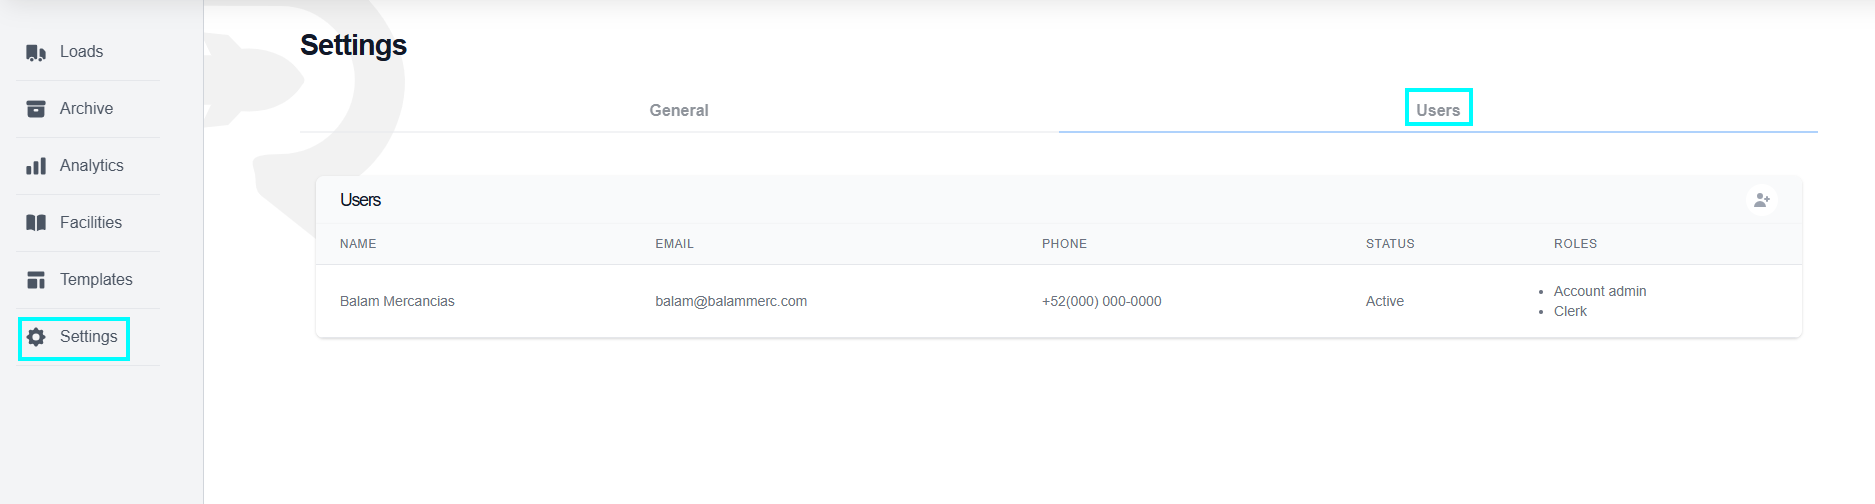Click the Archive box icon
The width and height of the screenshot is (1875, 504).
(36, 109)
